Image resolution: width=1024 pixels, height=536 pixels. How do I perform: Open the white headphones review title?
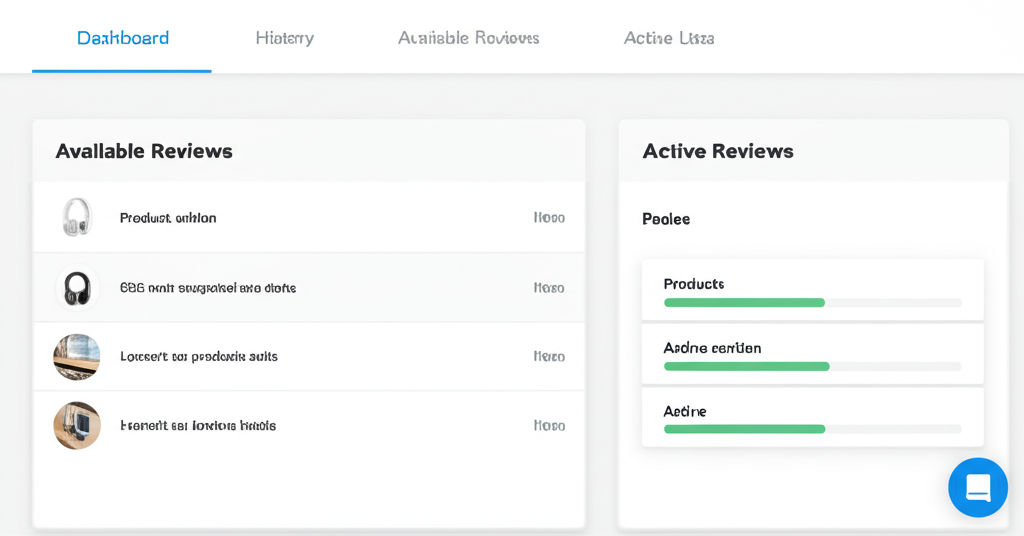click(x=168, y=218)
